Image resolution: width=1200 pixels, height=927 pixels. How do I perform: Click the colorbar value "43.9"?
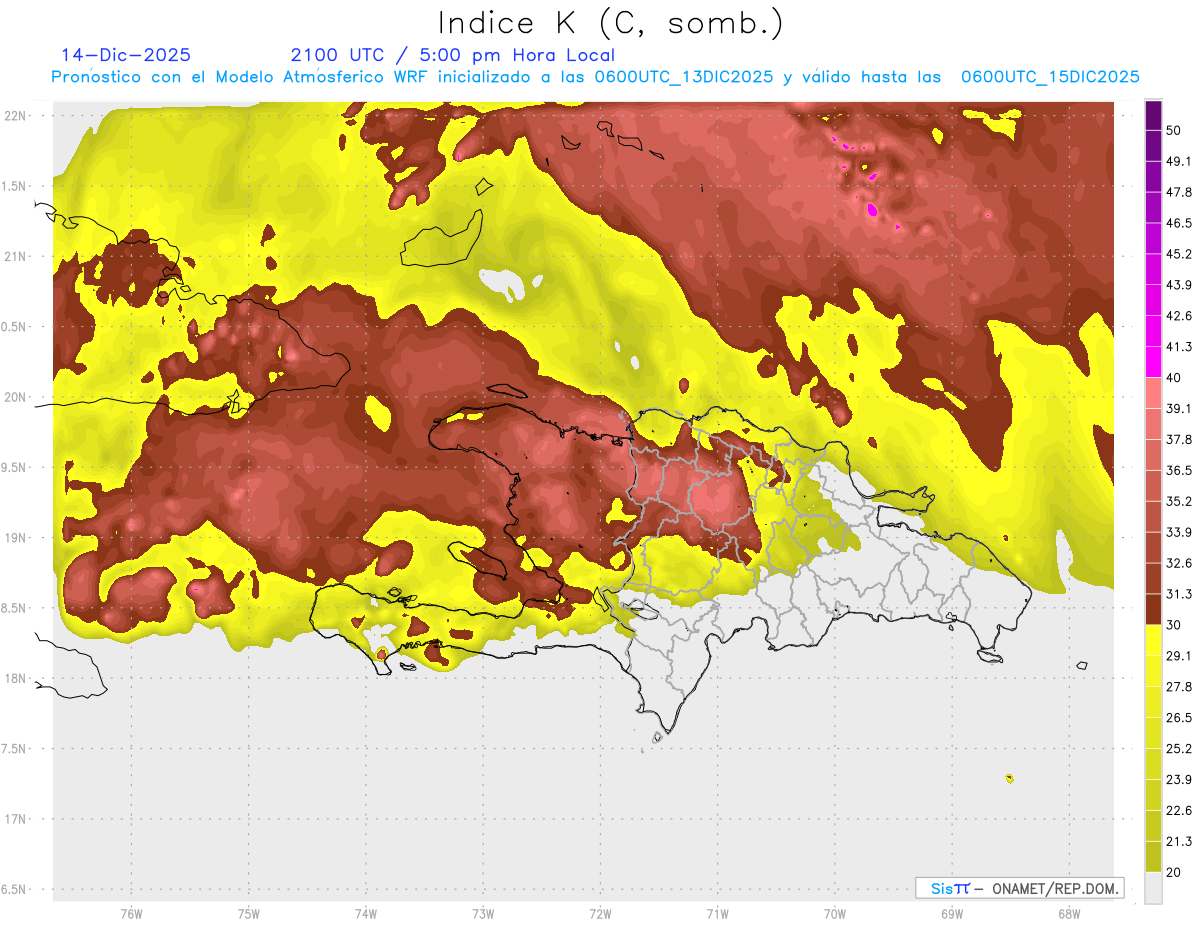(x=1178, y=285)
